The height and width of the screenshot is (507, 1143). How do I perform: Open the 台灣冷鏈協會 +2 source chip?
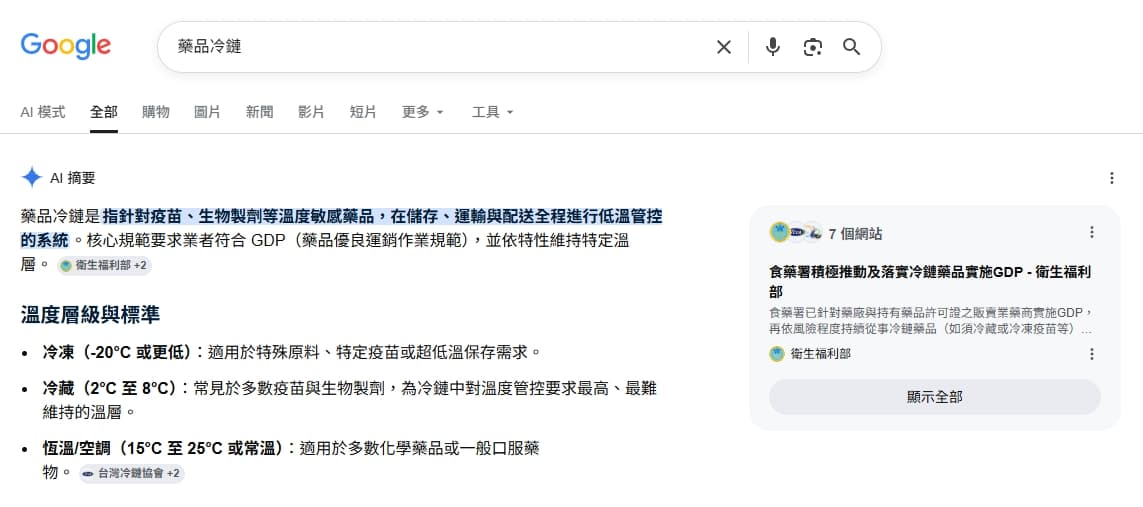pyautogui.click(x=131, y=473)
